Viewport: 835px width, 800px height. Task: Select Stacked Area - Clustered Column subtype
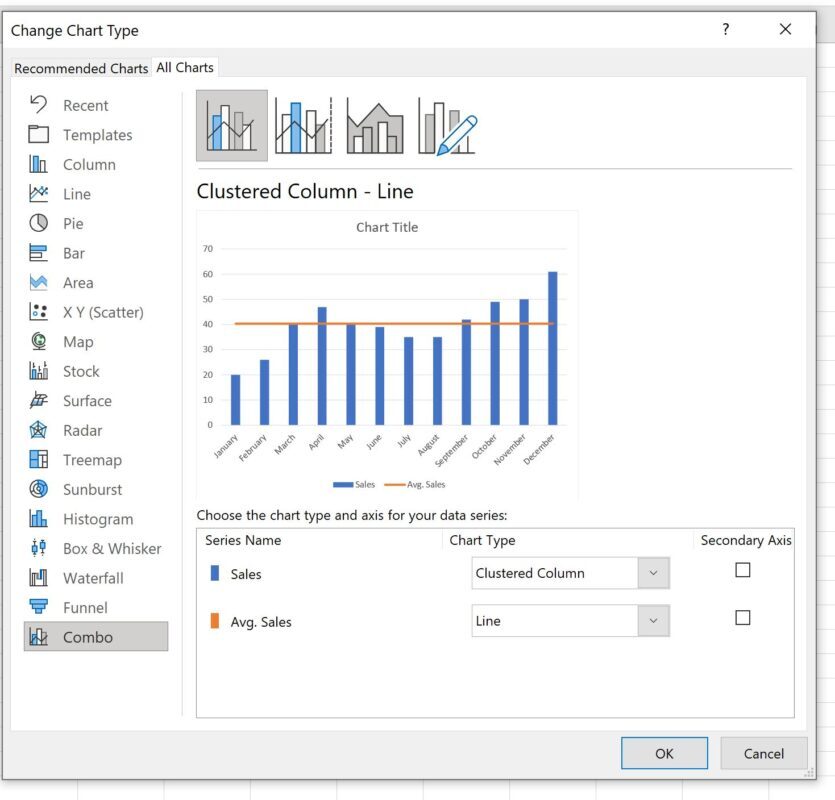375,126
